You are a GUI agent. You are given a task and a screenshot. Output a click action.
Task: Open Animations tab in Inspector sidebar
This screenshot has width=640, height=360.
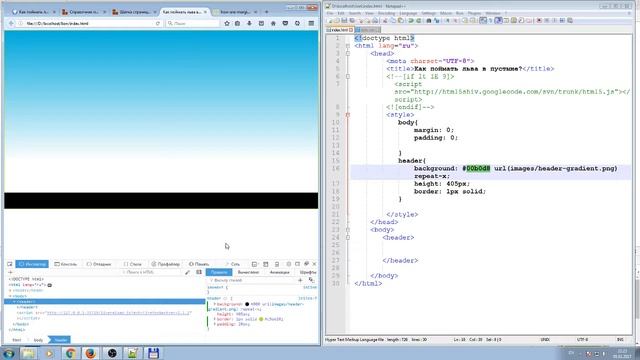[280, 272]
